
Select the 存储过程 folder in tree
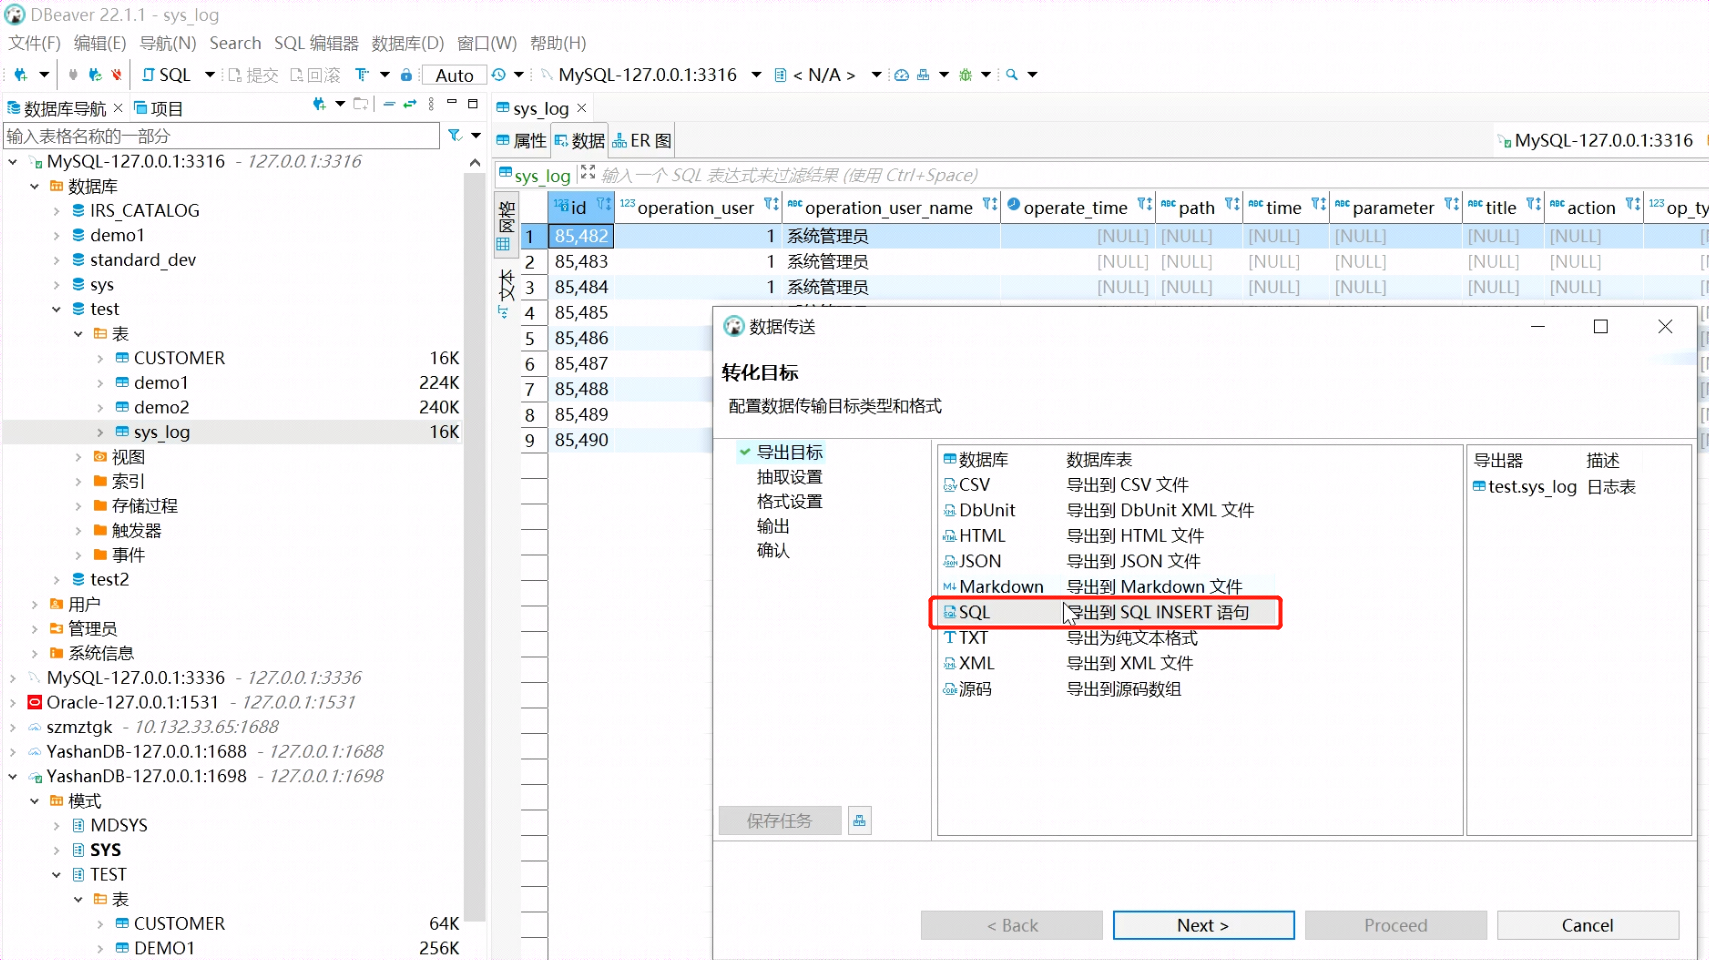(x=144, y=506)
